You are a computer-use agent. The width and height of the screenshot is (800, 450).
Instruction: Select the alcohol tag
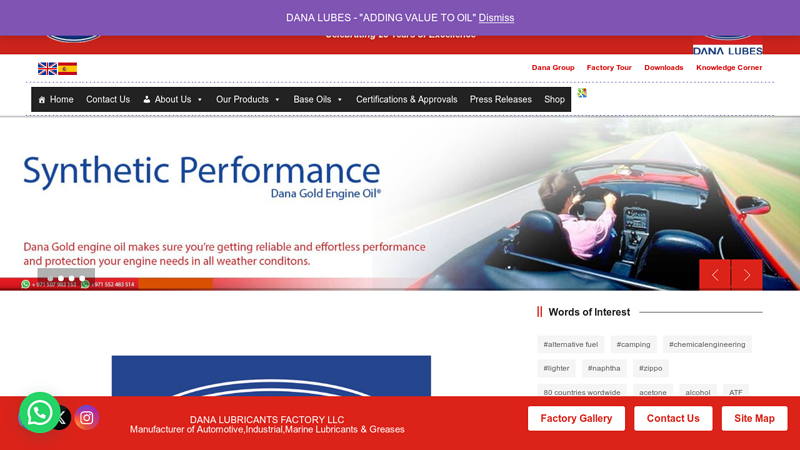pyautogui.click(x=697, y=391)
